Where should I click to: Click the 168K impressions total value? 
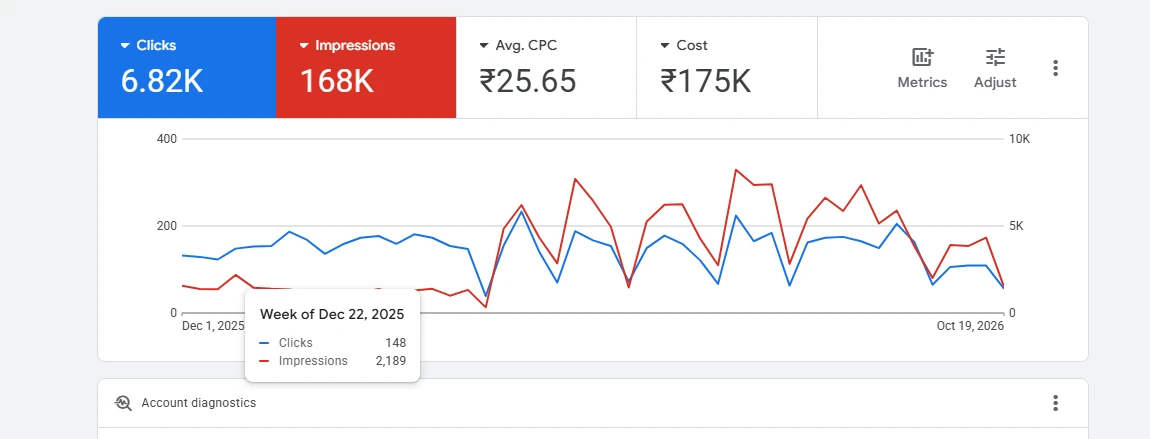pos(337,81)
